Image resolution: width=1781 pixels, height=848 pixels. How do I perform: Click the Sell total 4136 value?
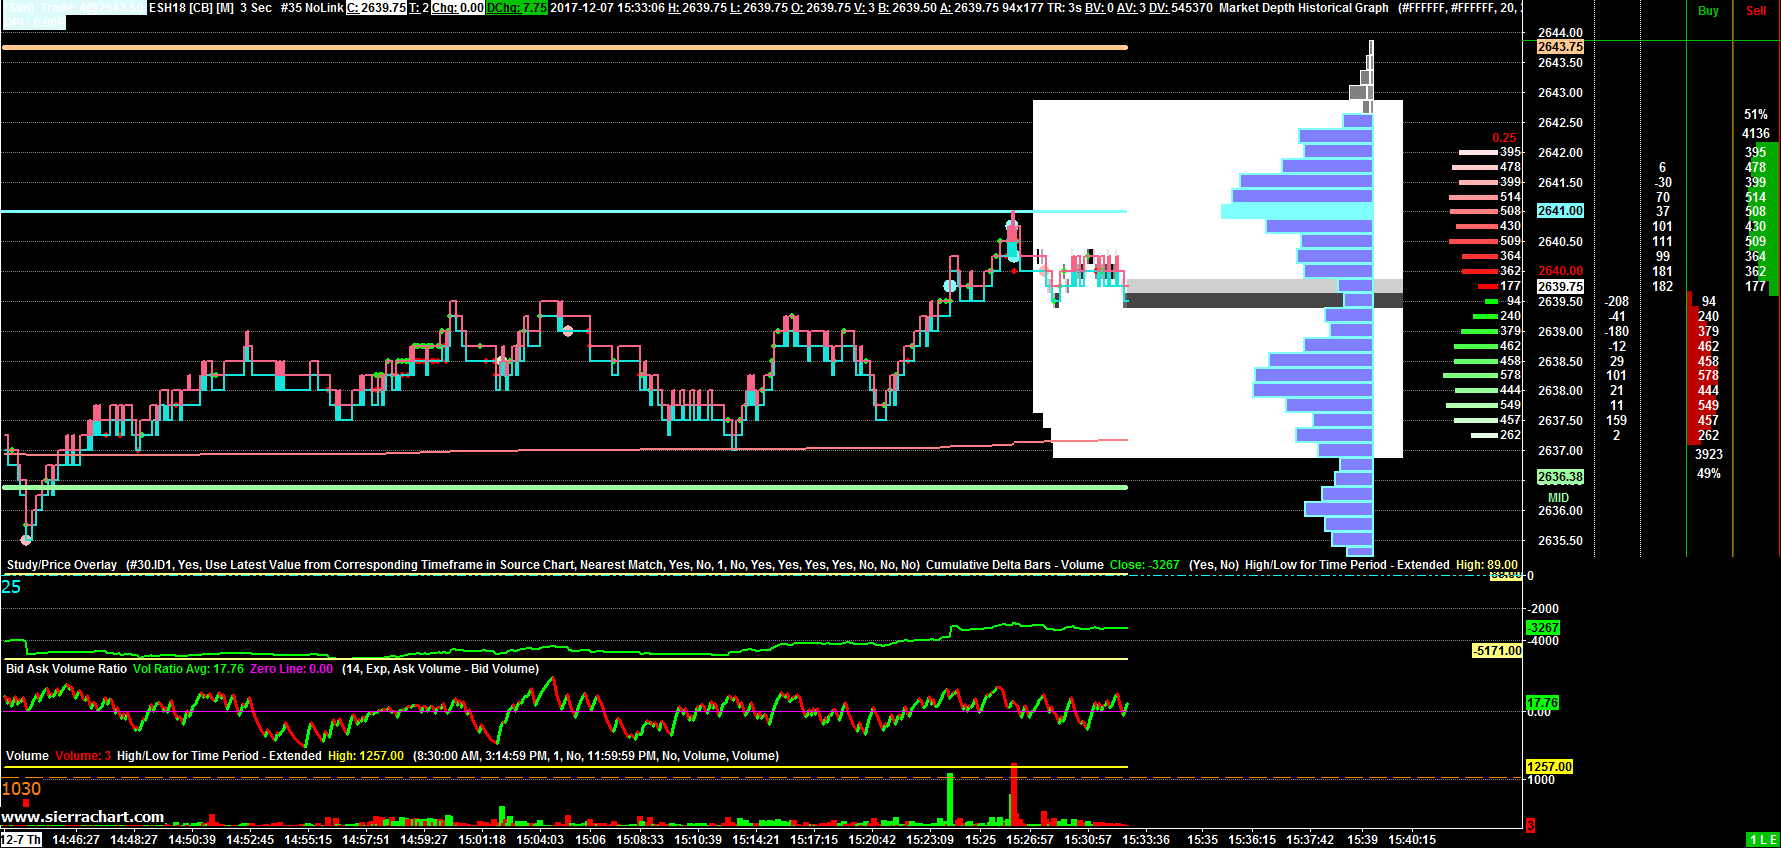click(x=1756, y=133)
